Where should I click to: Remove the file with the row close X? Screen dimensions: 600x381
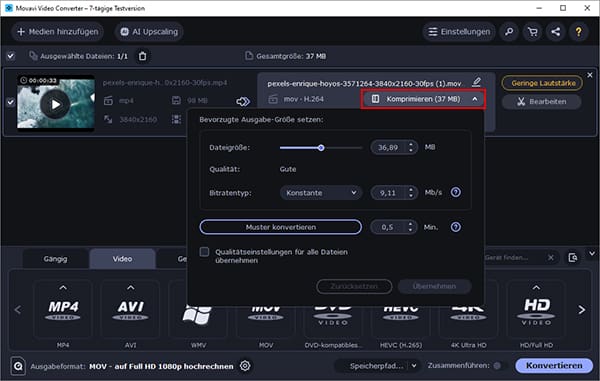pos(590,75)
